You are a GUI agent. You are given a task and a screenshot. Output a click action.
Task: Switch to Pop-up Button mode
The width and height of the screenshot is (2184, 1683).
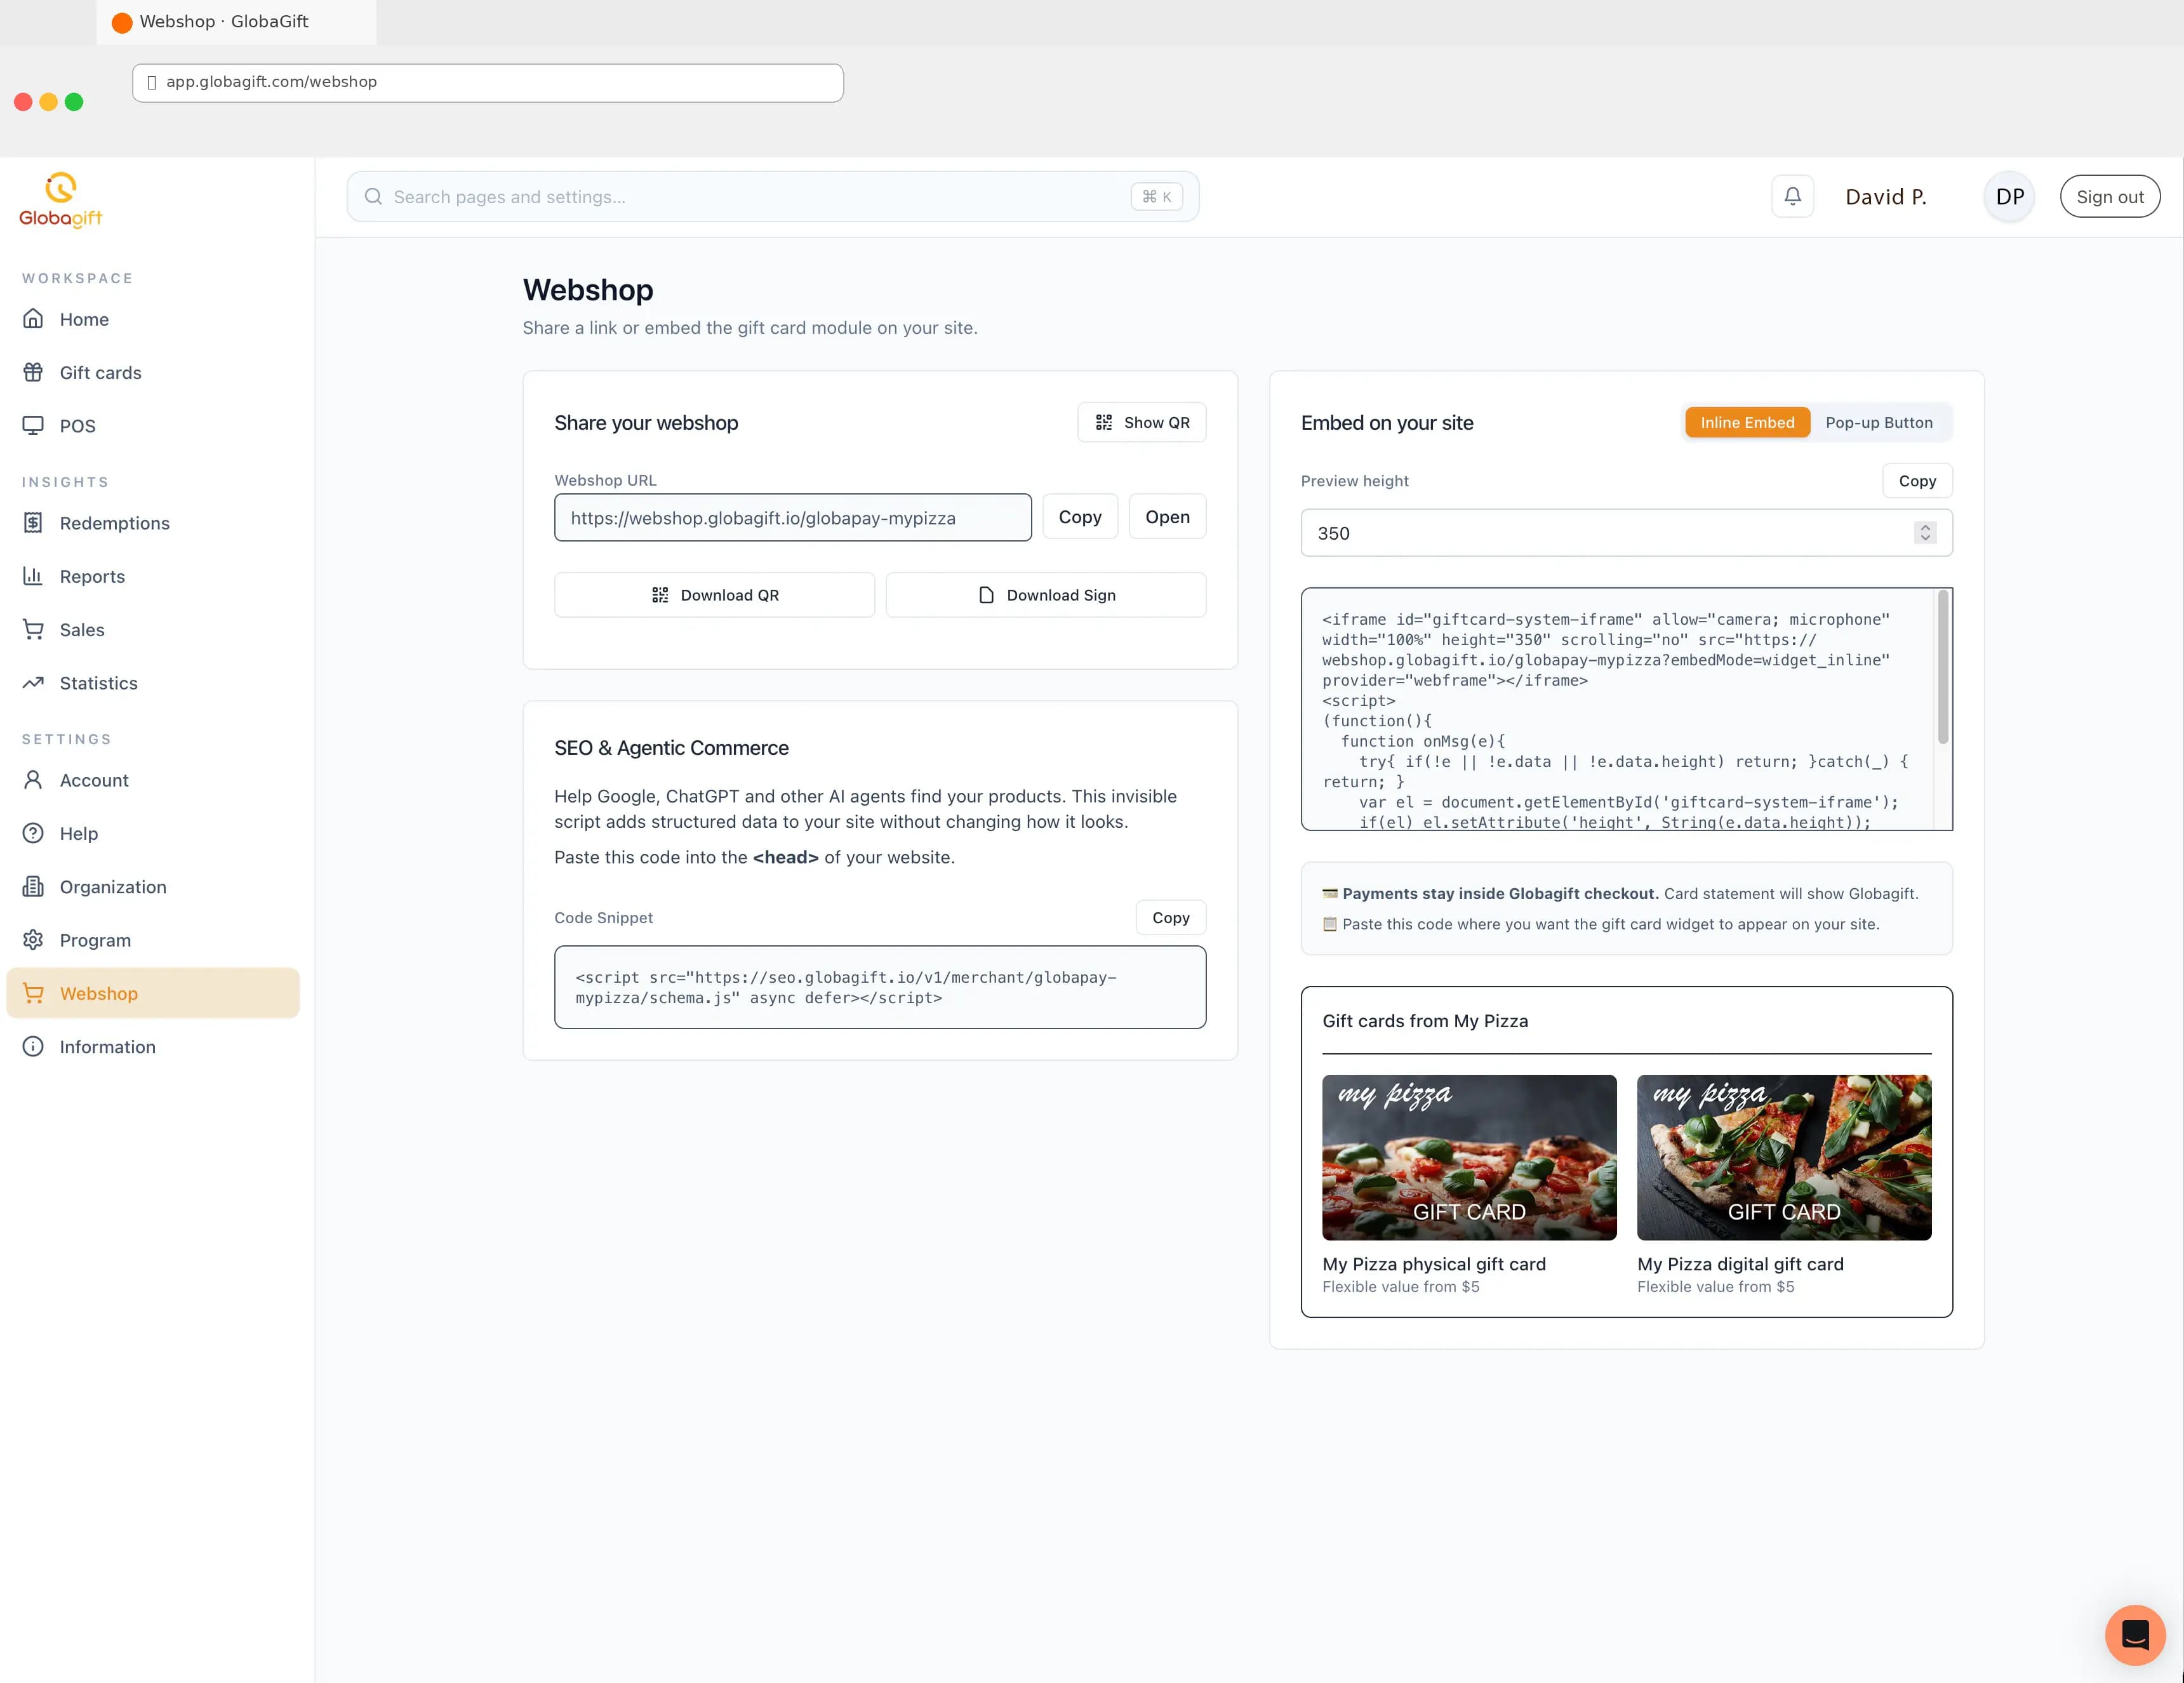(x=1878, y=422)
